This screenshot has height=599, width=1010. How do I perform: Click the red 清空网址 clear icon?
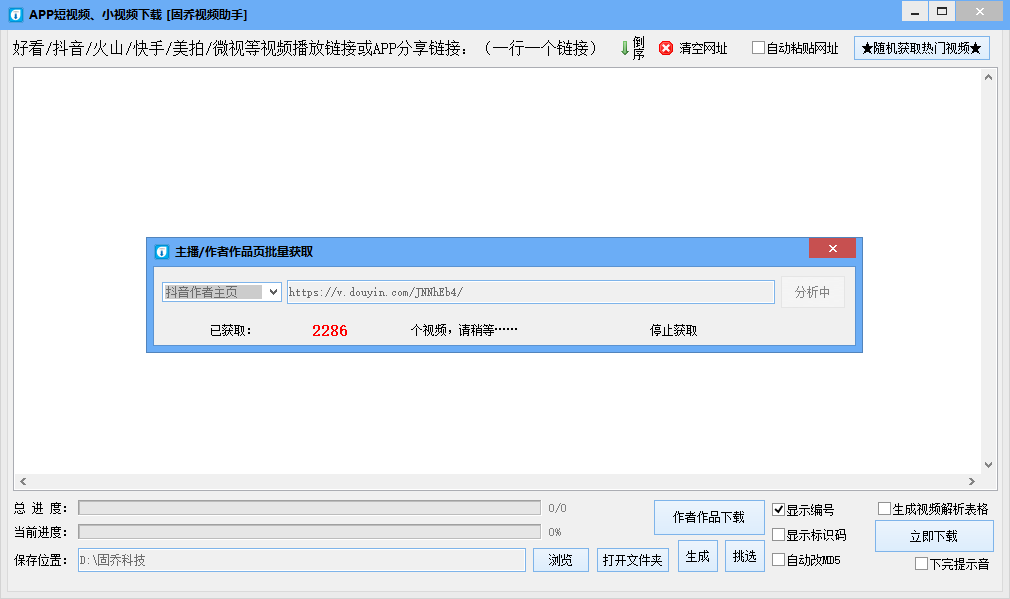click(x=666, y=48)
